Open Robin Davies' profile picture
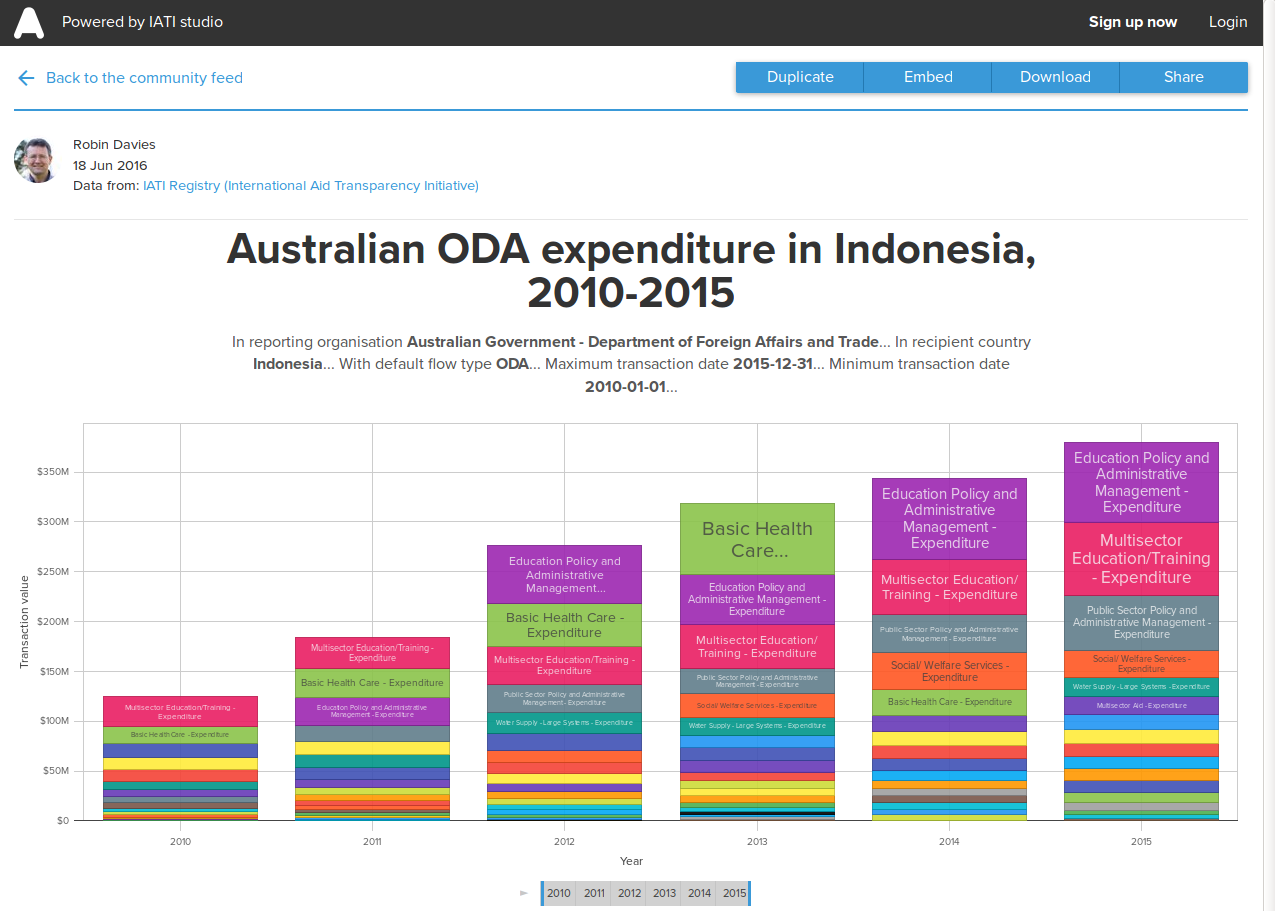Screen dimensions: 1275x911 tap(37, 160)
